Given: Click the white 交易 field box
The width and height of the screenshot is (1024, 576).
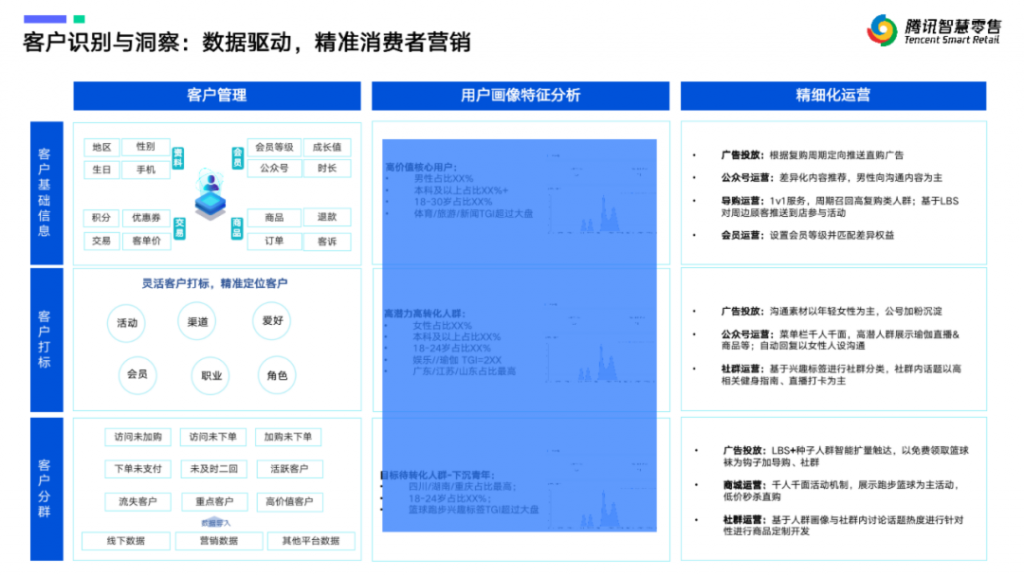Looking at the screenshot, I should pos(101,240).
